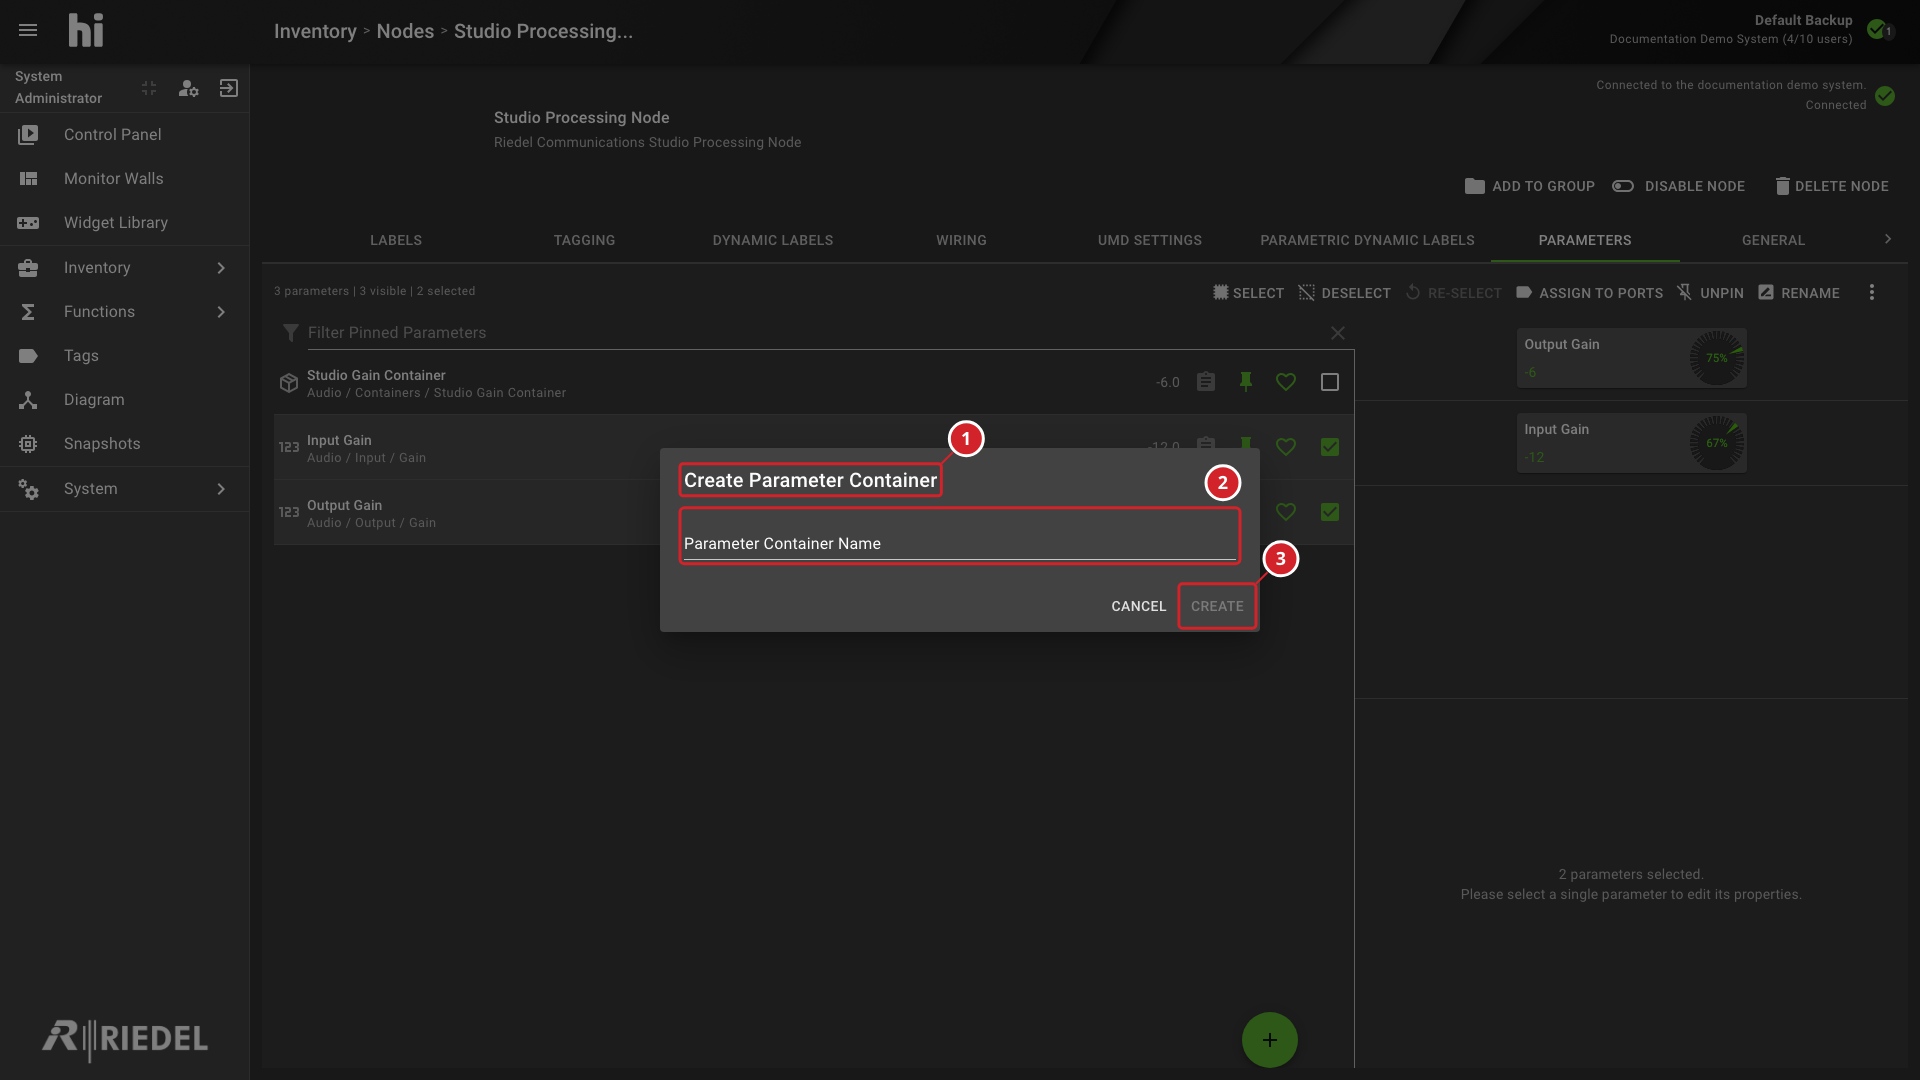Go to Nodes in the breadcrumb

pos(405,31)
